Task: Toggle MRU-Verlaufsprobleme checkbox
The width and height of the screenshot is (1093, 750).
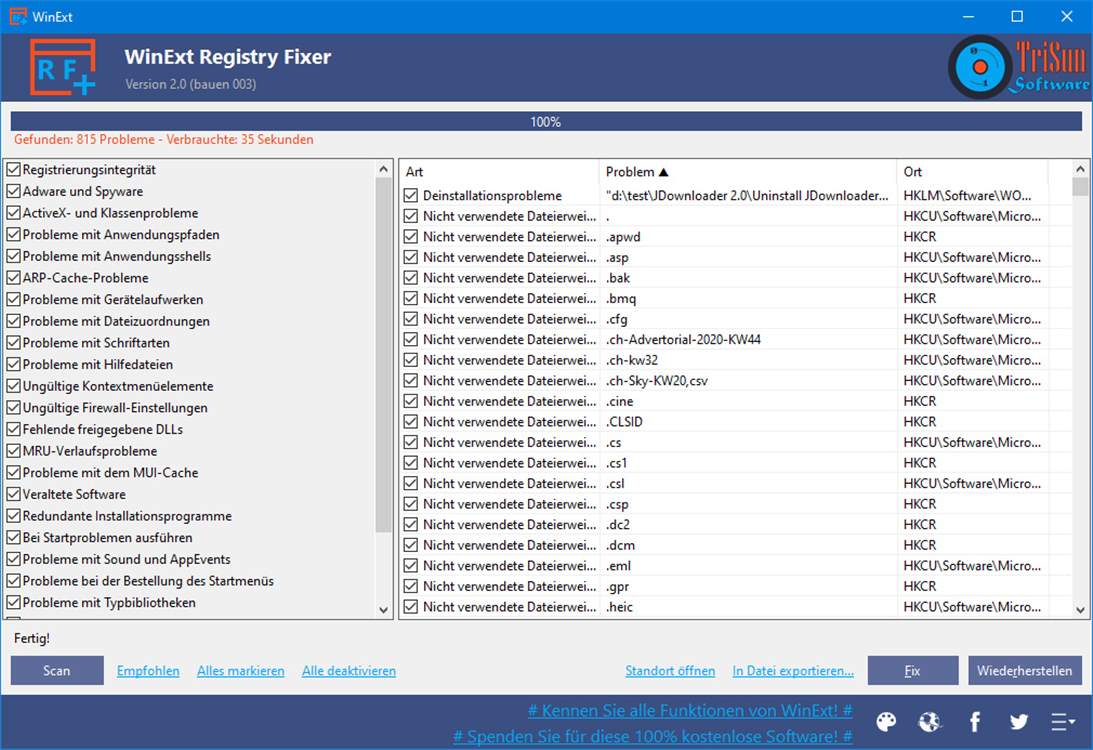Action: [13, 450]
